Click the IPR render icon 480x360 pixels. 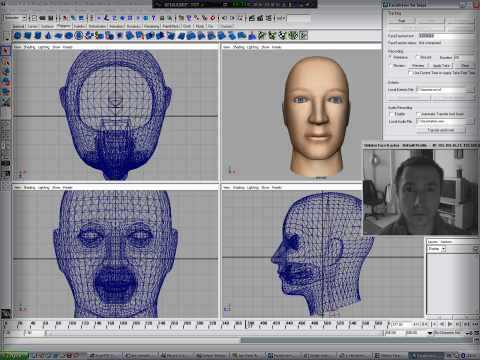260,18
